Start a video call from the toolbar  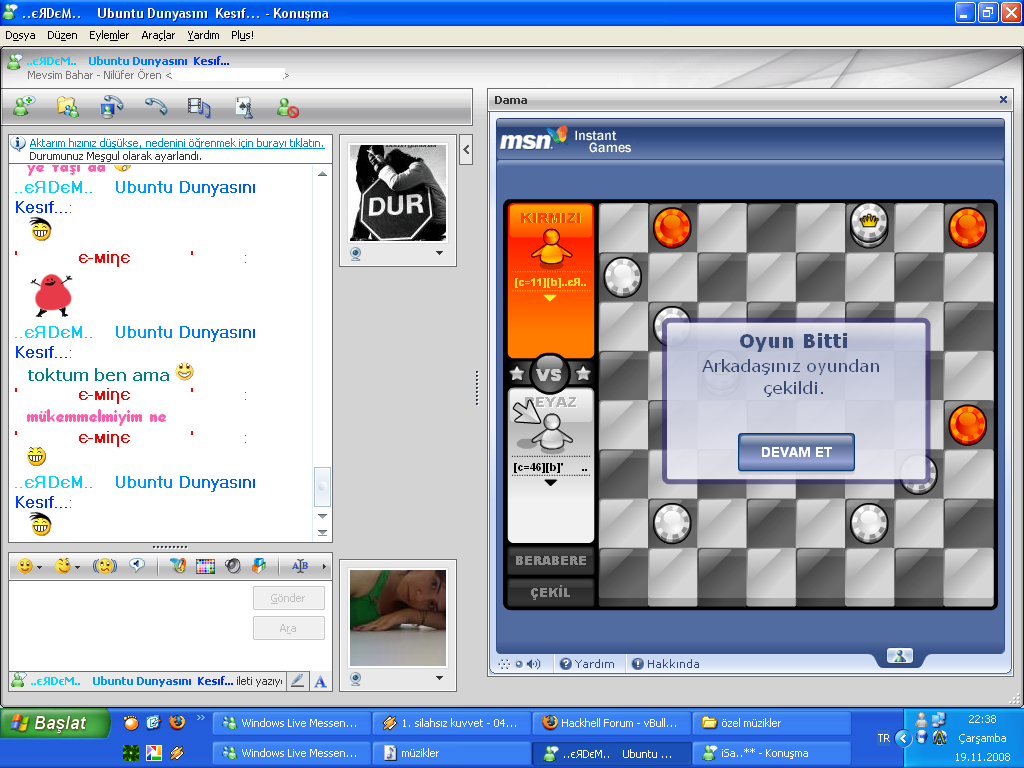pos(111,106)
